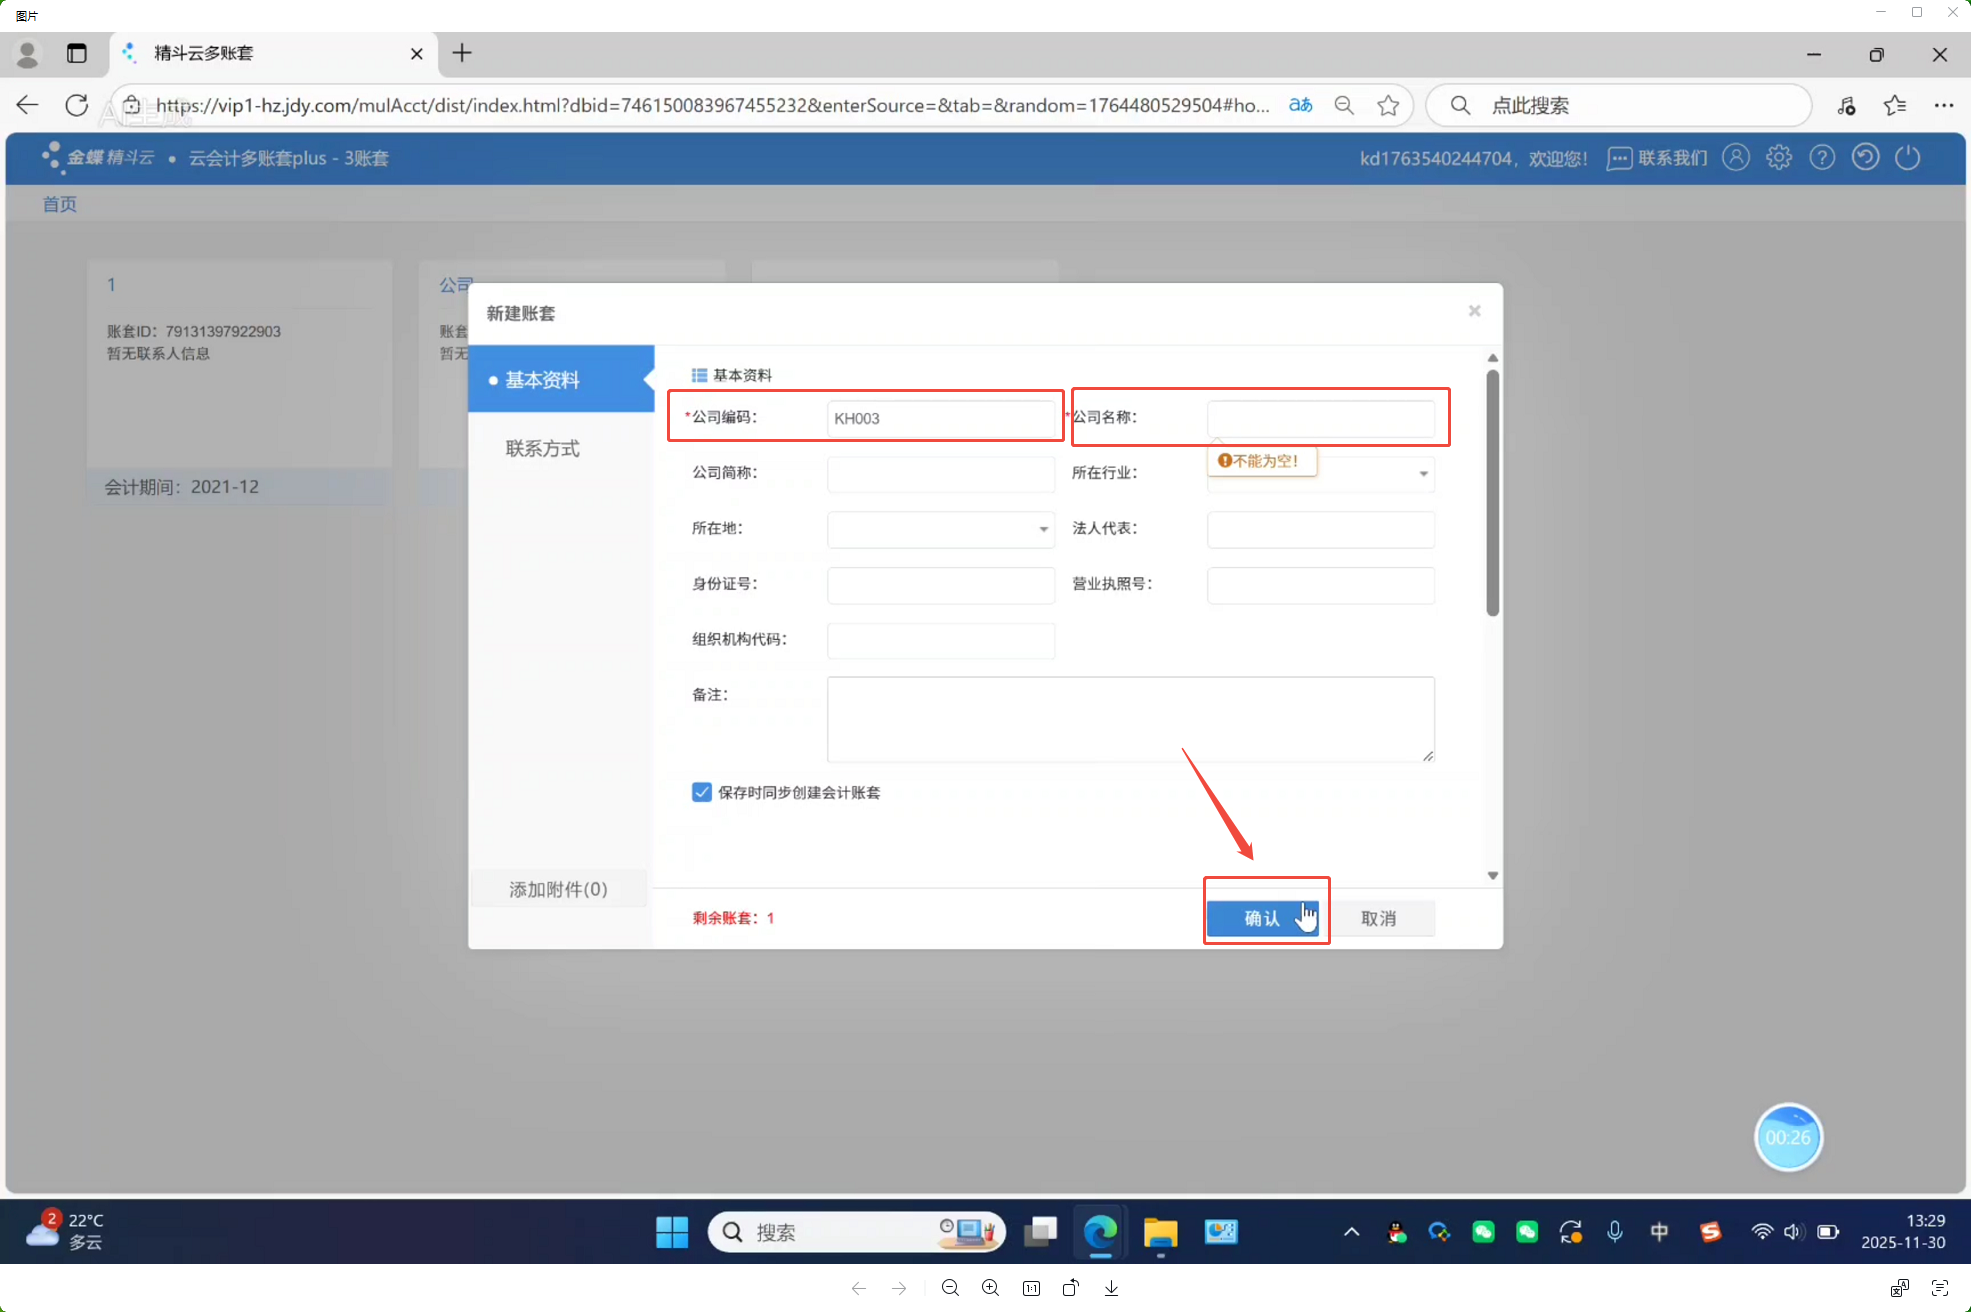Image resolution: width=1971 pixels, height=1312 pixels.
Task: Click the 取消 button
Action: [1378, 918]
